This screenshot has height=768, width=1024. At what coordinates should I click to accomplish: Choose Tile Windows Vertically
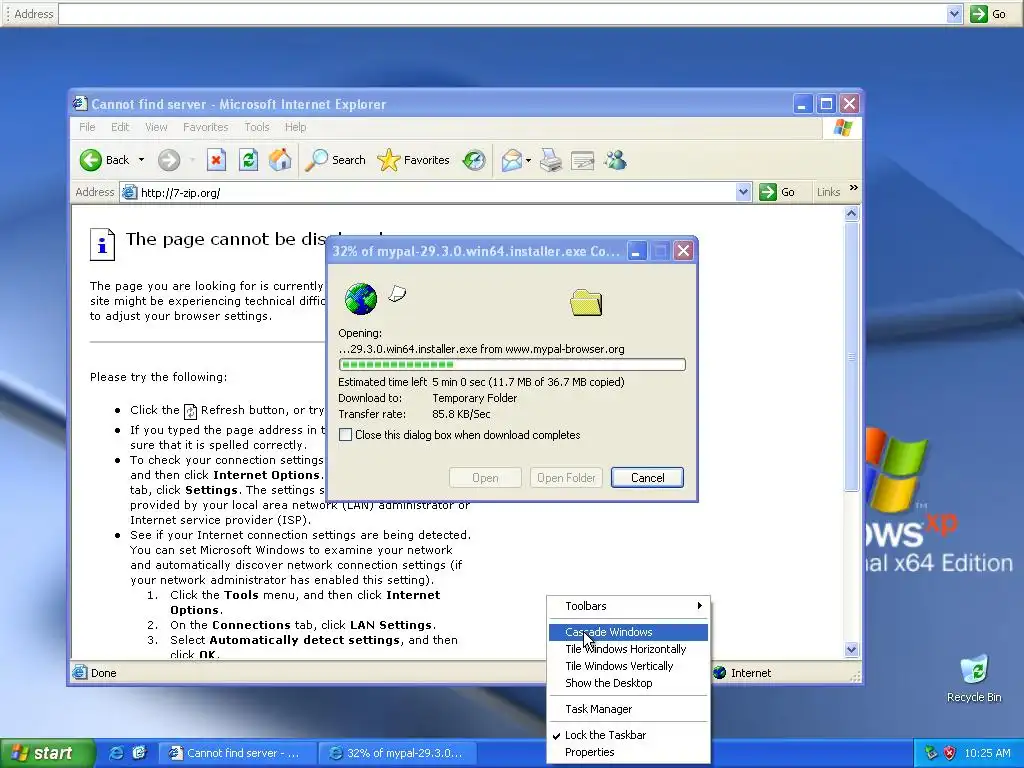click(x=628, y=666)
